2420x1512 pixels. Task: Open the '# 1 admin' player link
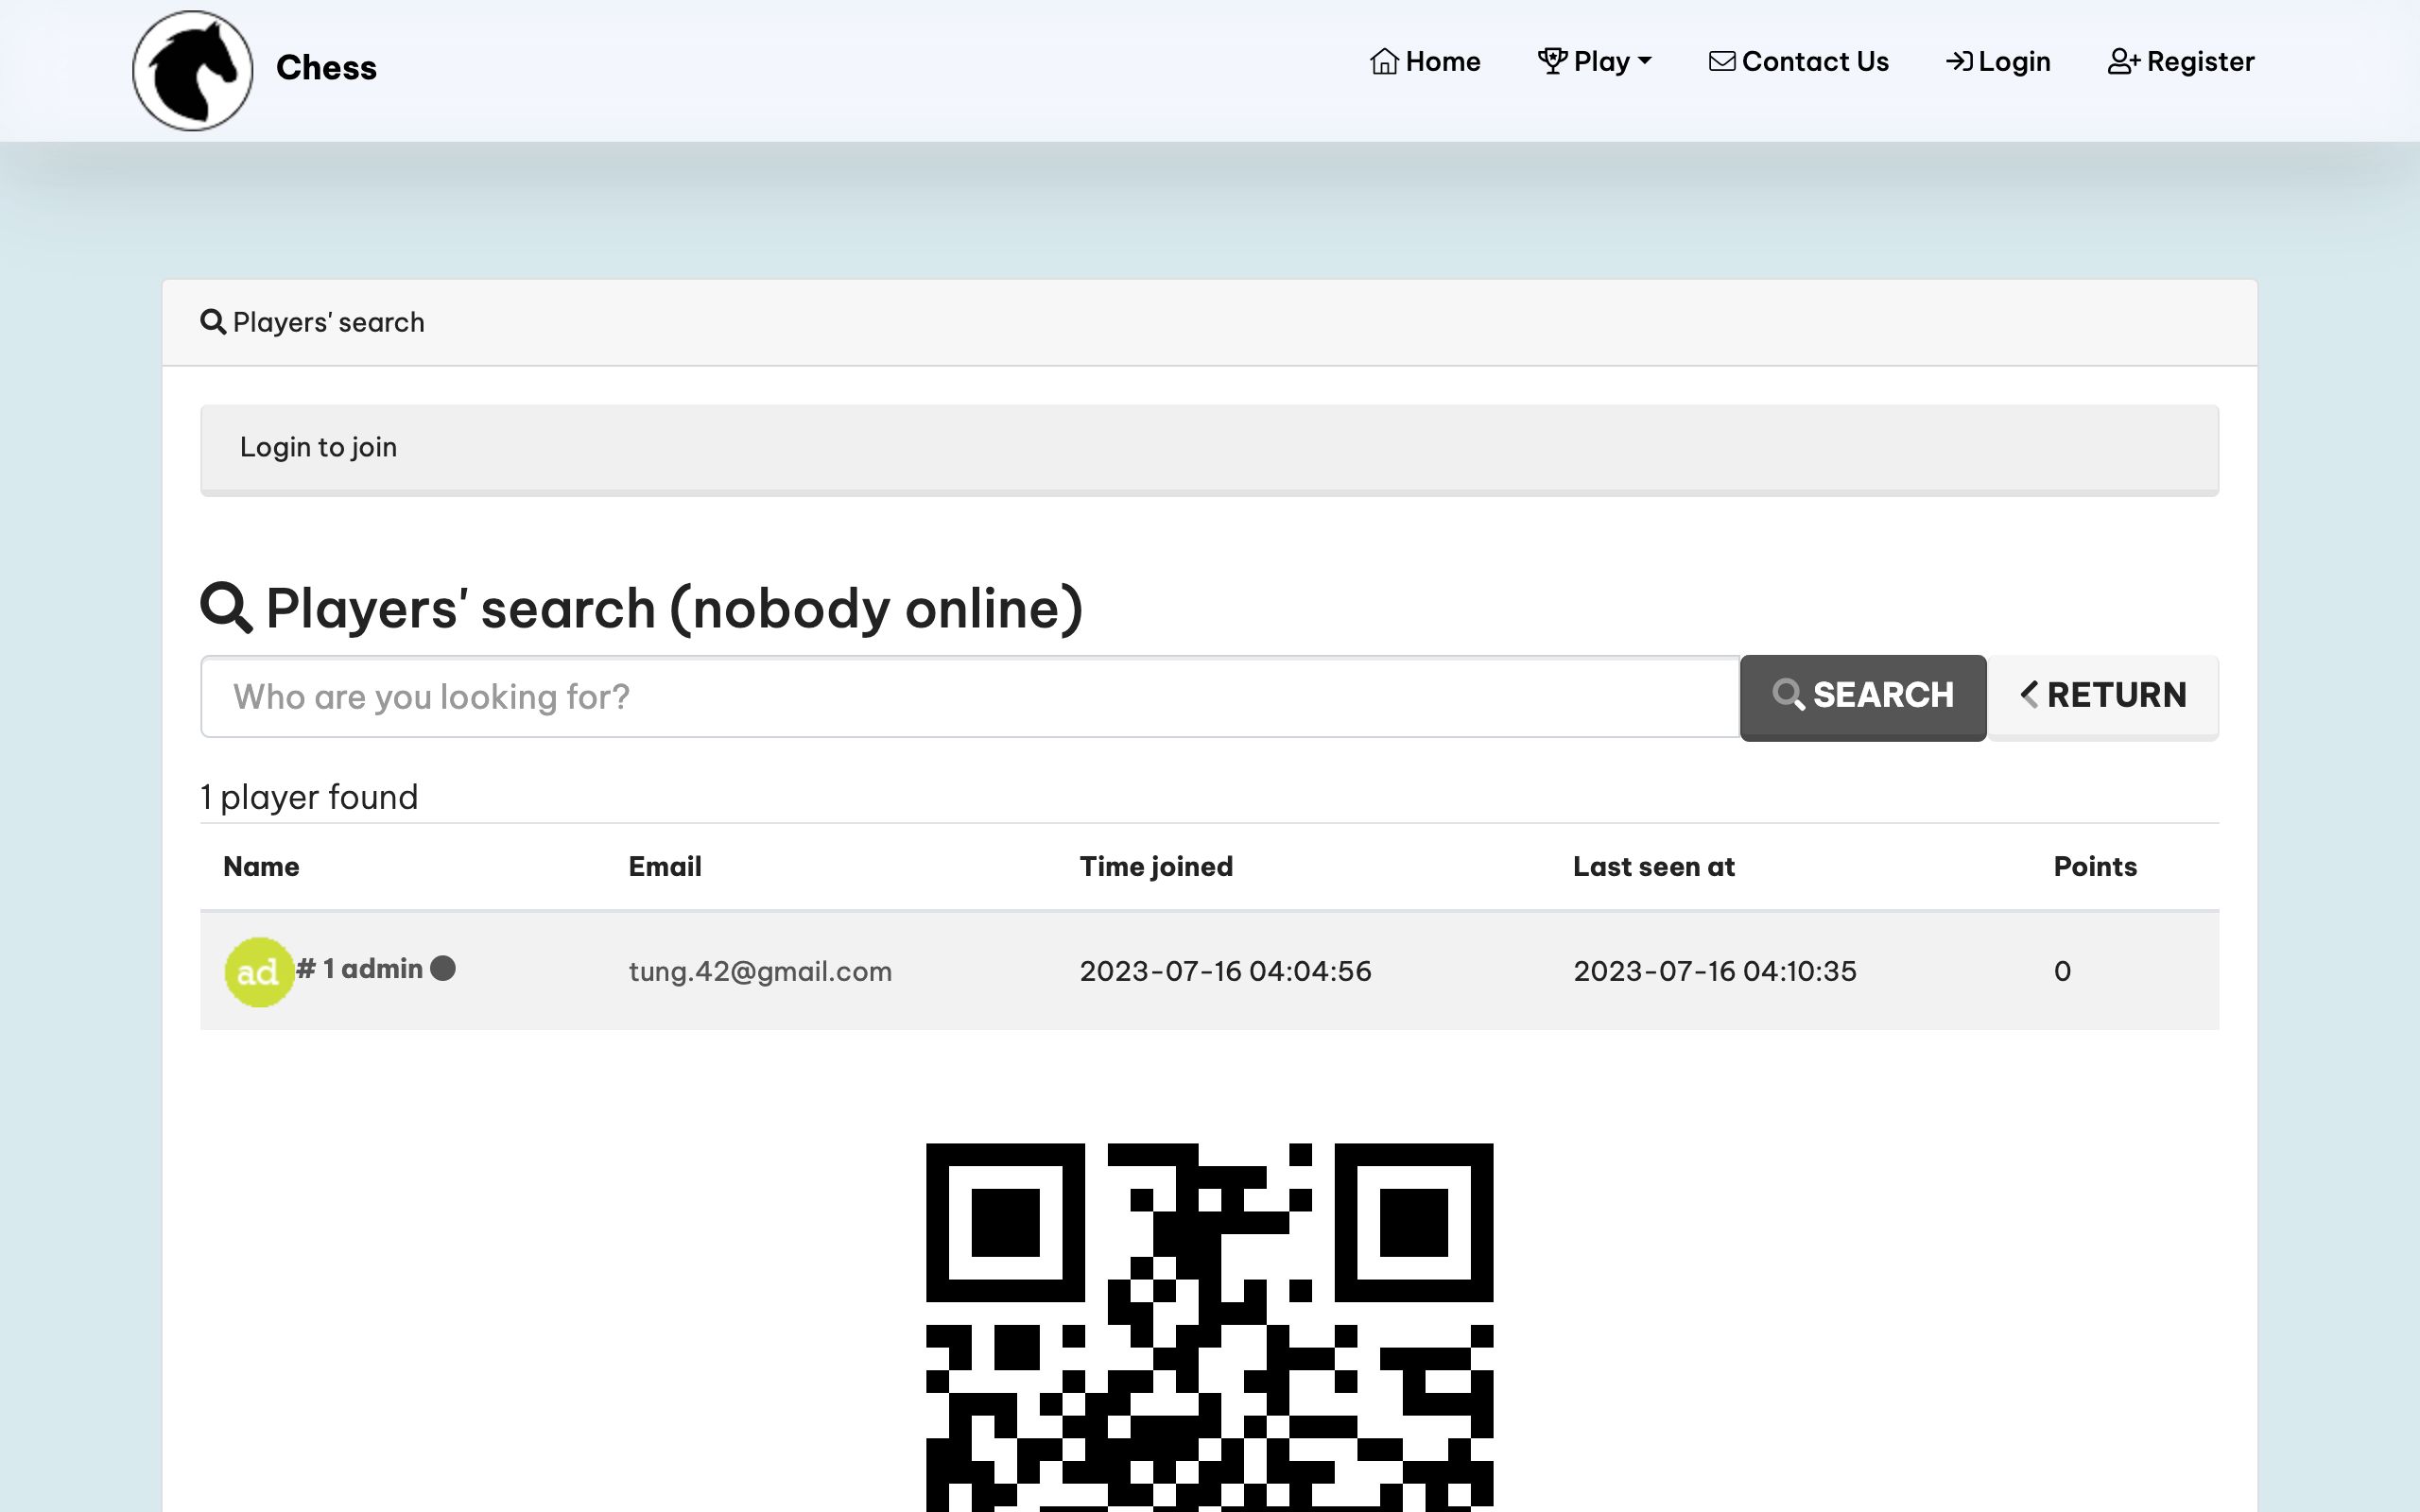click(360, 969)
